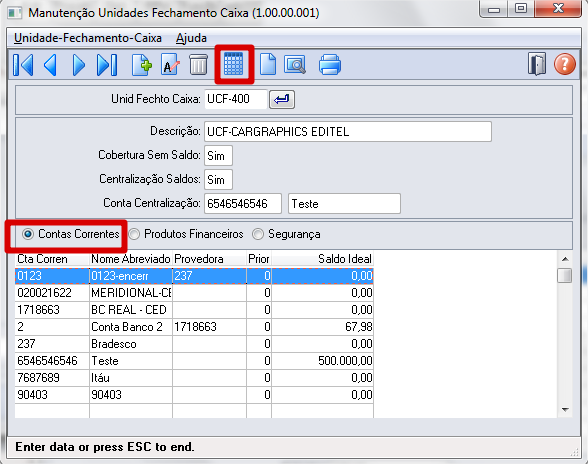Click the Provedora value 237 in the first row
Viewport: 588px width, 464px height.
tap(209, 276)
